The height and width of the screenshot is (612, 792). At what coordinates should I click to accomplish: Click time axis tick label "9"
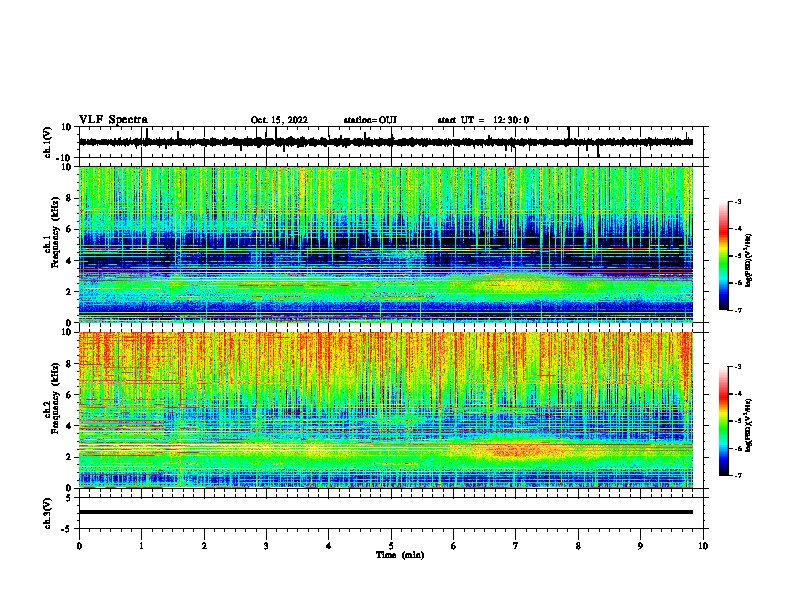point(640,546)
